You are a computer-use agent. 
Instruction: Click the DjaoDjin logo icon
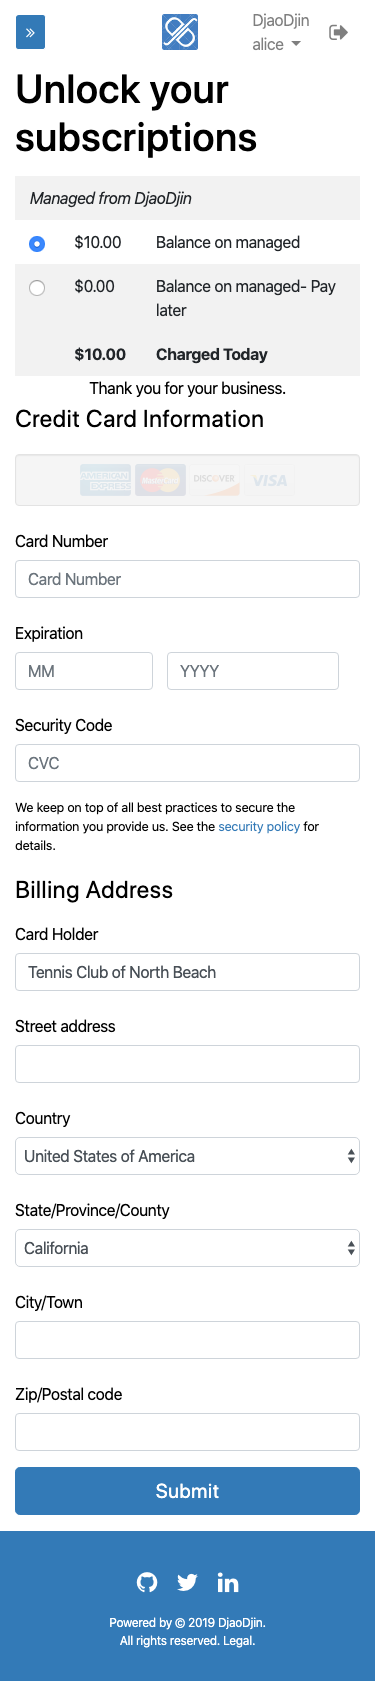[x=180, y=32]
